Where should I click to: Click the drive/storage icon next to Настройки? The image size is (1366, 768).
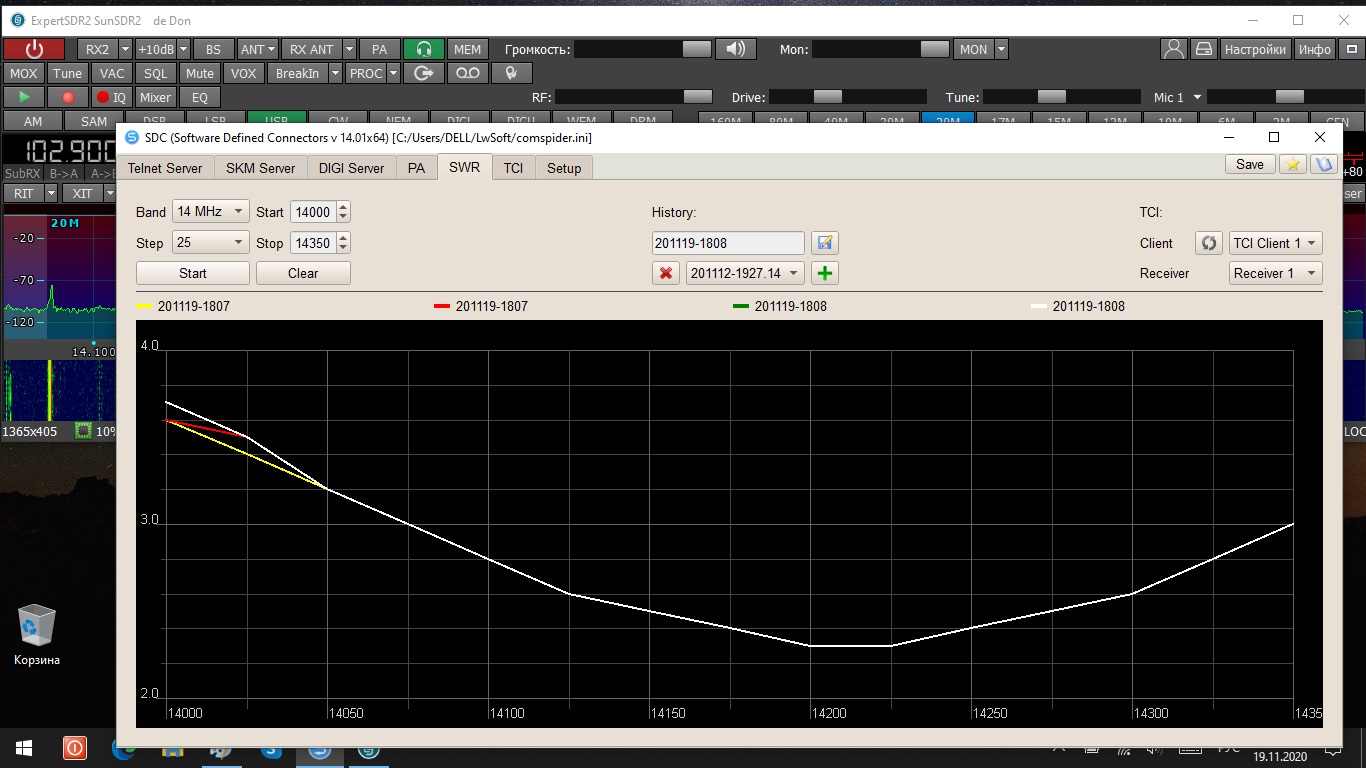[1204, 49]
